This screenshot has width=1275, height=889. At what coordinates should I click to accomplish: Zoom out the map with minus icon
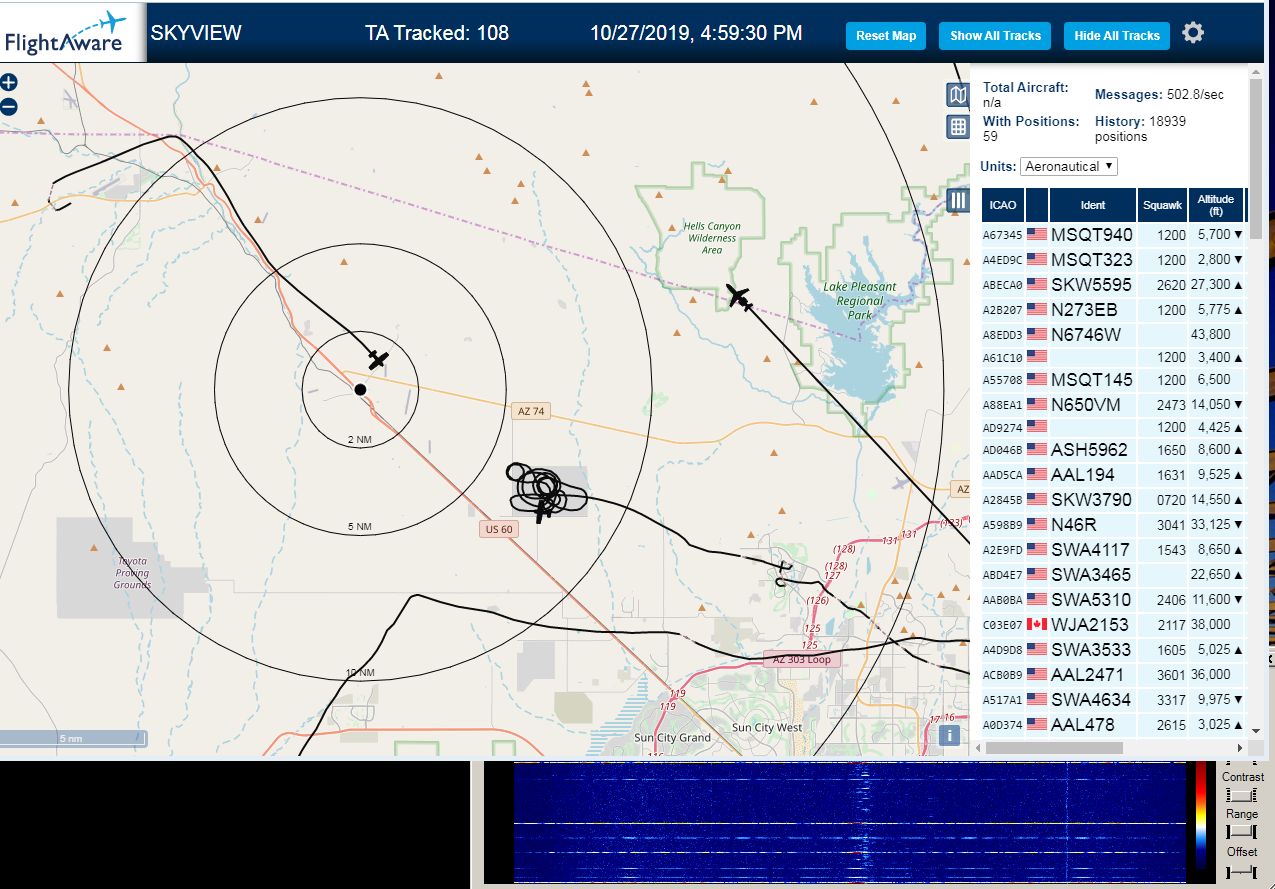(9, 106)
